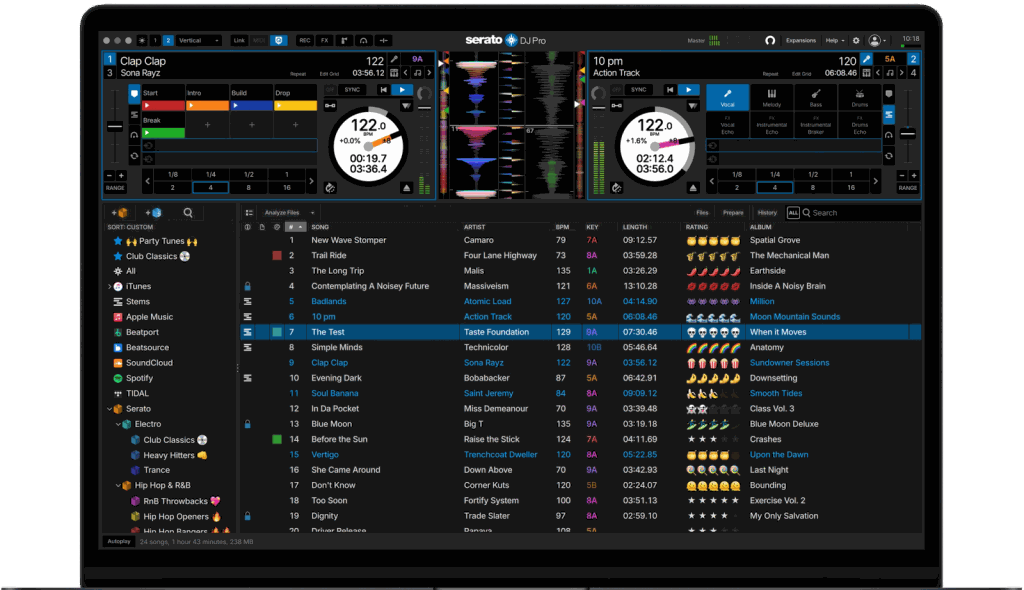The width and height of the screenshot is (1024, 590).
Task: Click the library Search field
Action: tap(861, 213)
